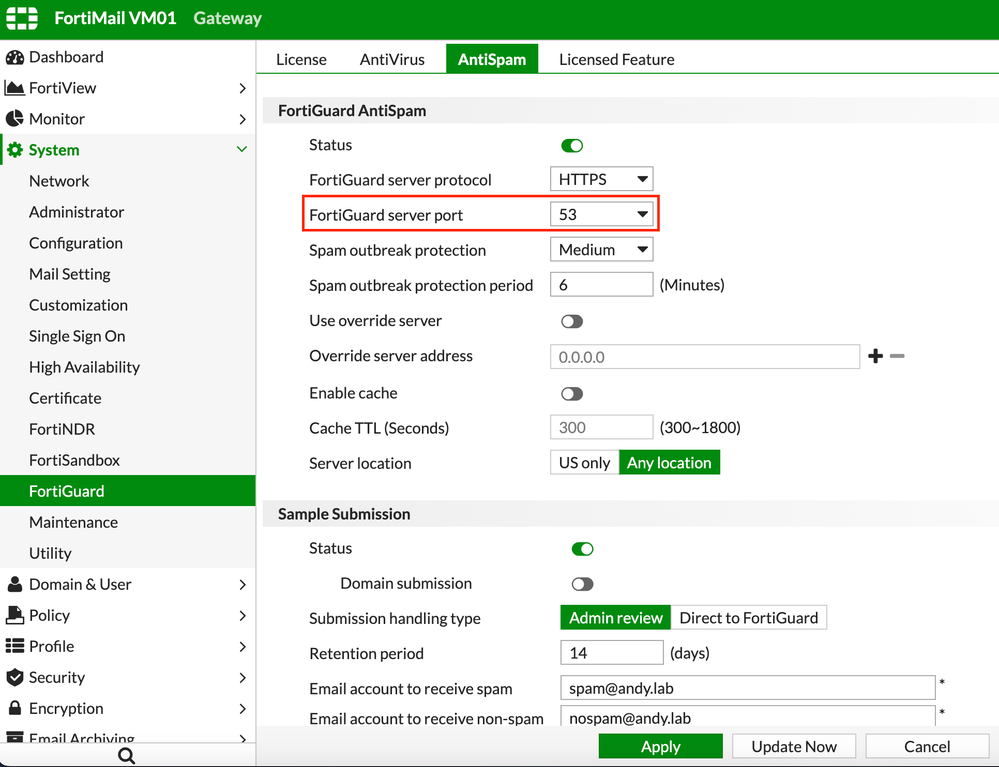Open Certificate in sidebar

click(65, 398)
